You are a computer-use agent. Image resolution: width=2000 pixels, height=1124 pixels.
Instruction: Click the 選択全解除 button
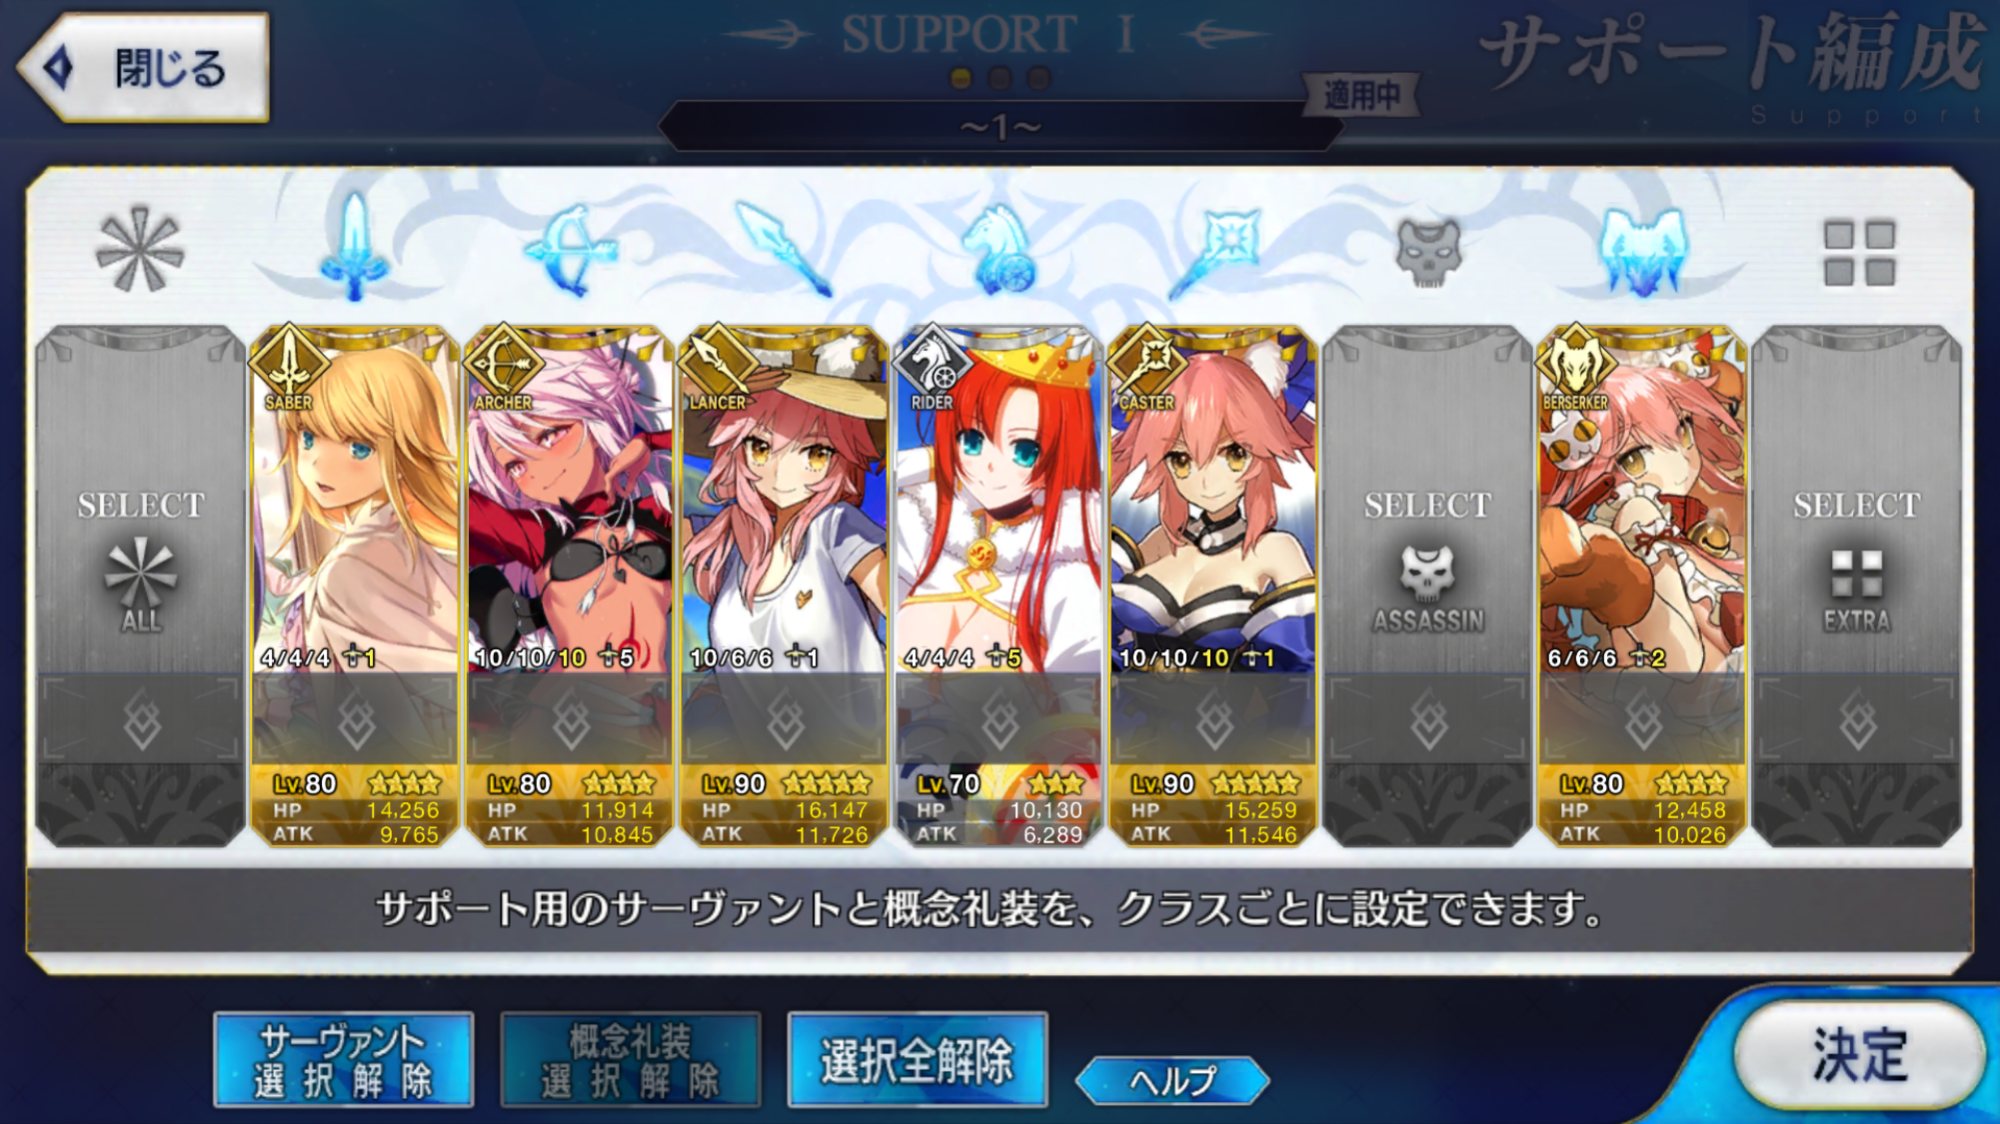point(917,1060)
